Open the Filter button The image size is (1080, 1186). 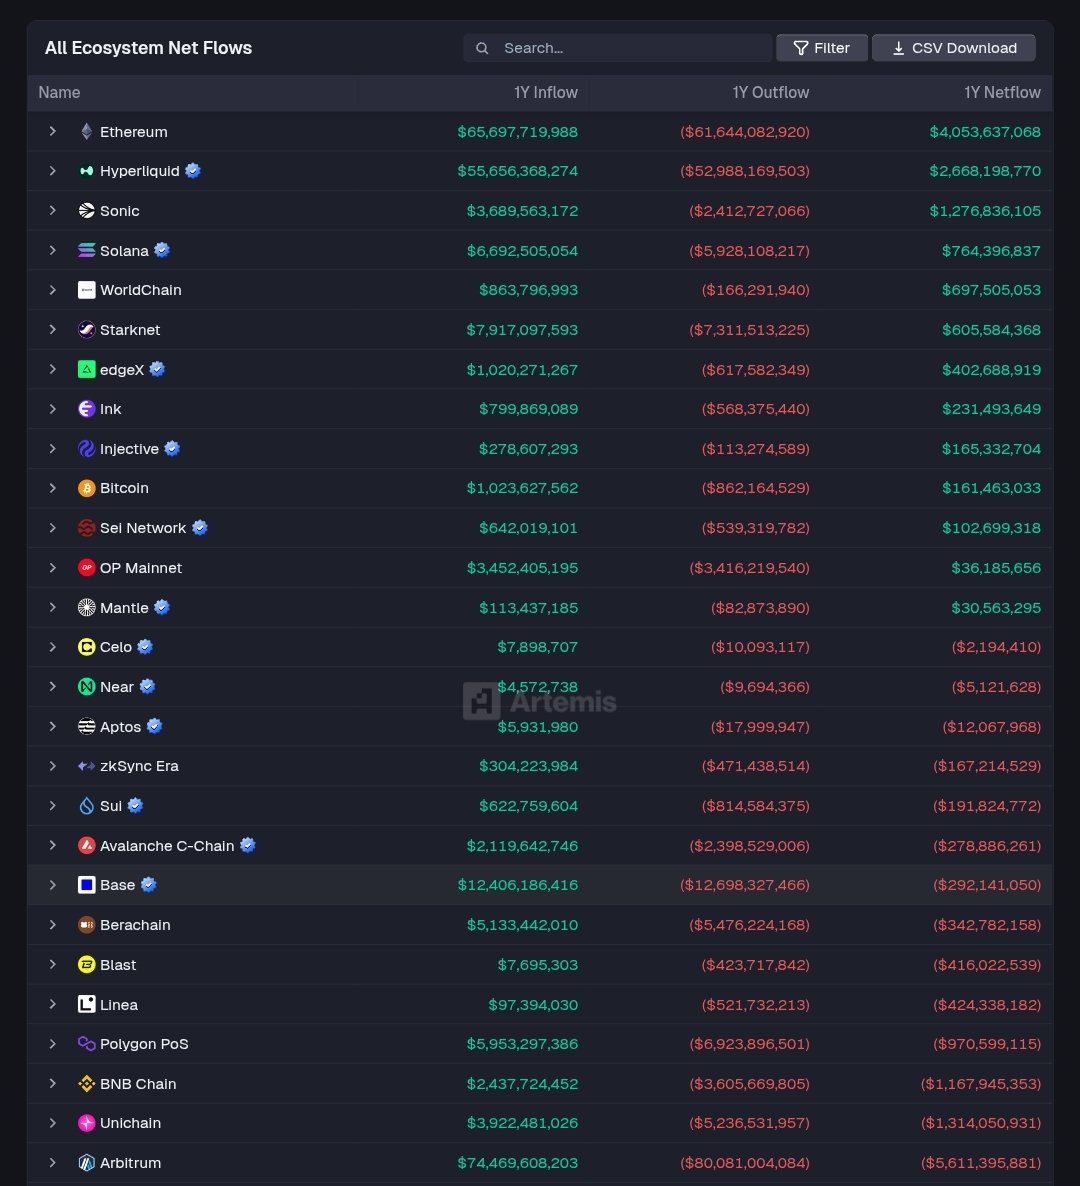coord(821,48)
